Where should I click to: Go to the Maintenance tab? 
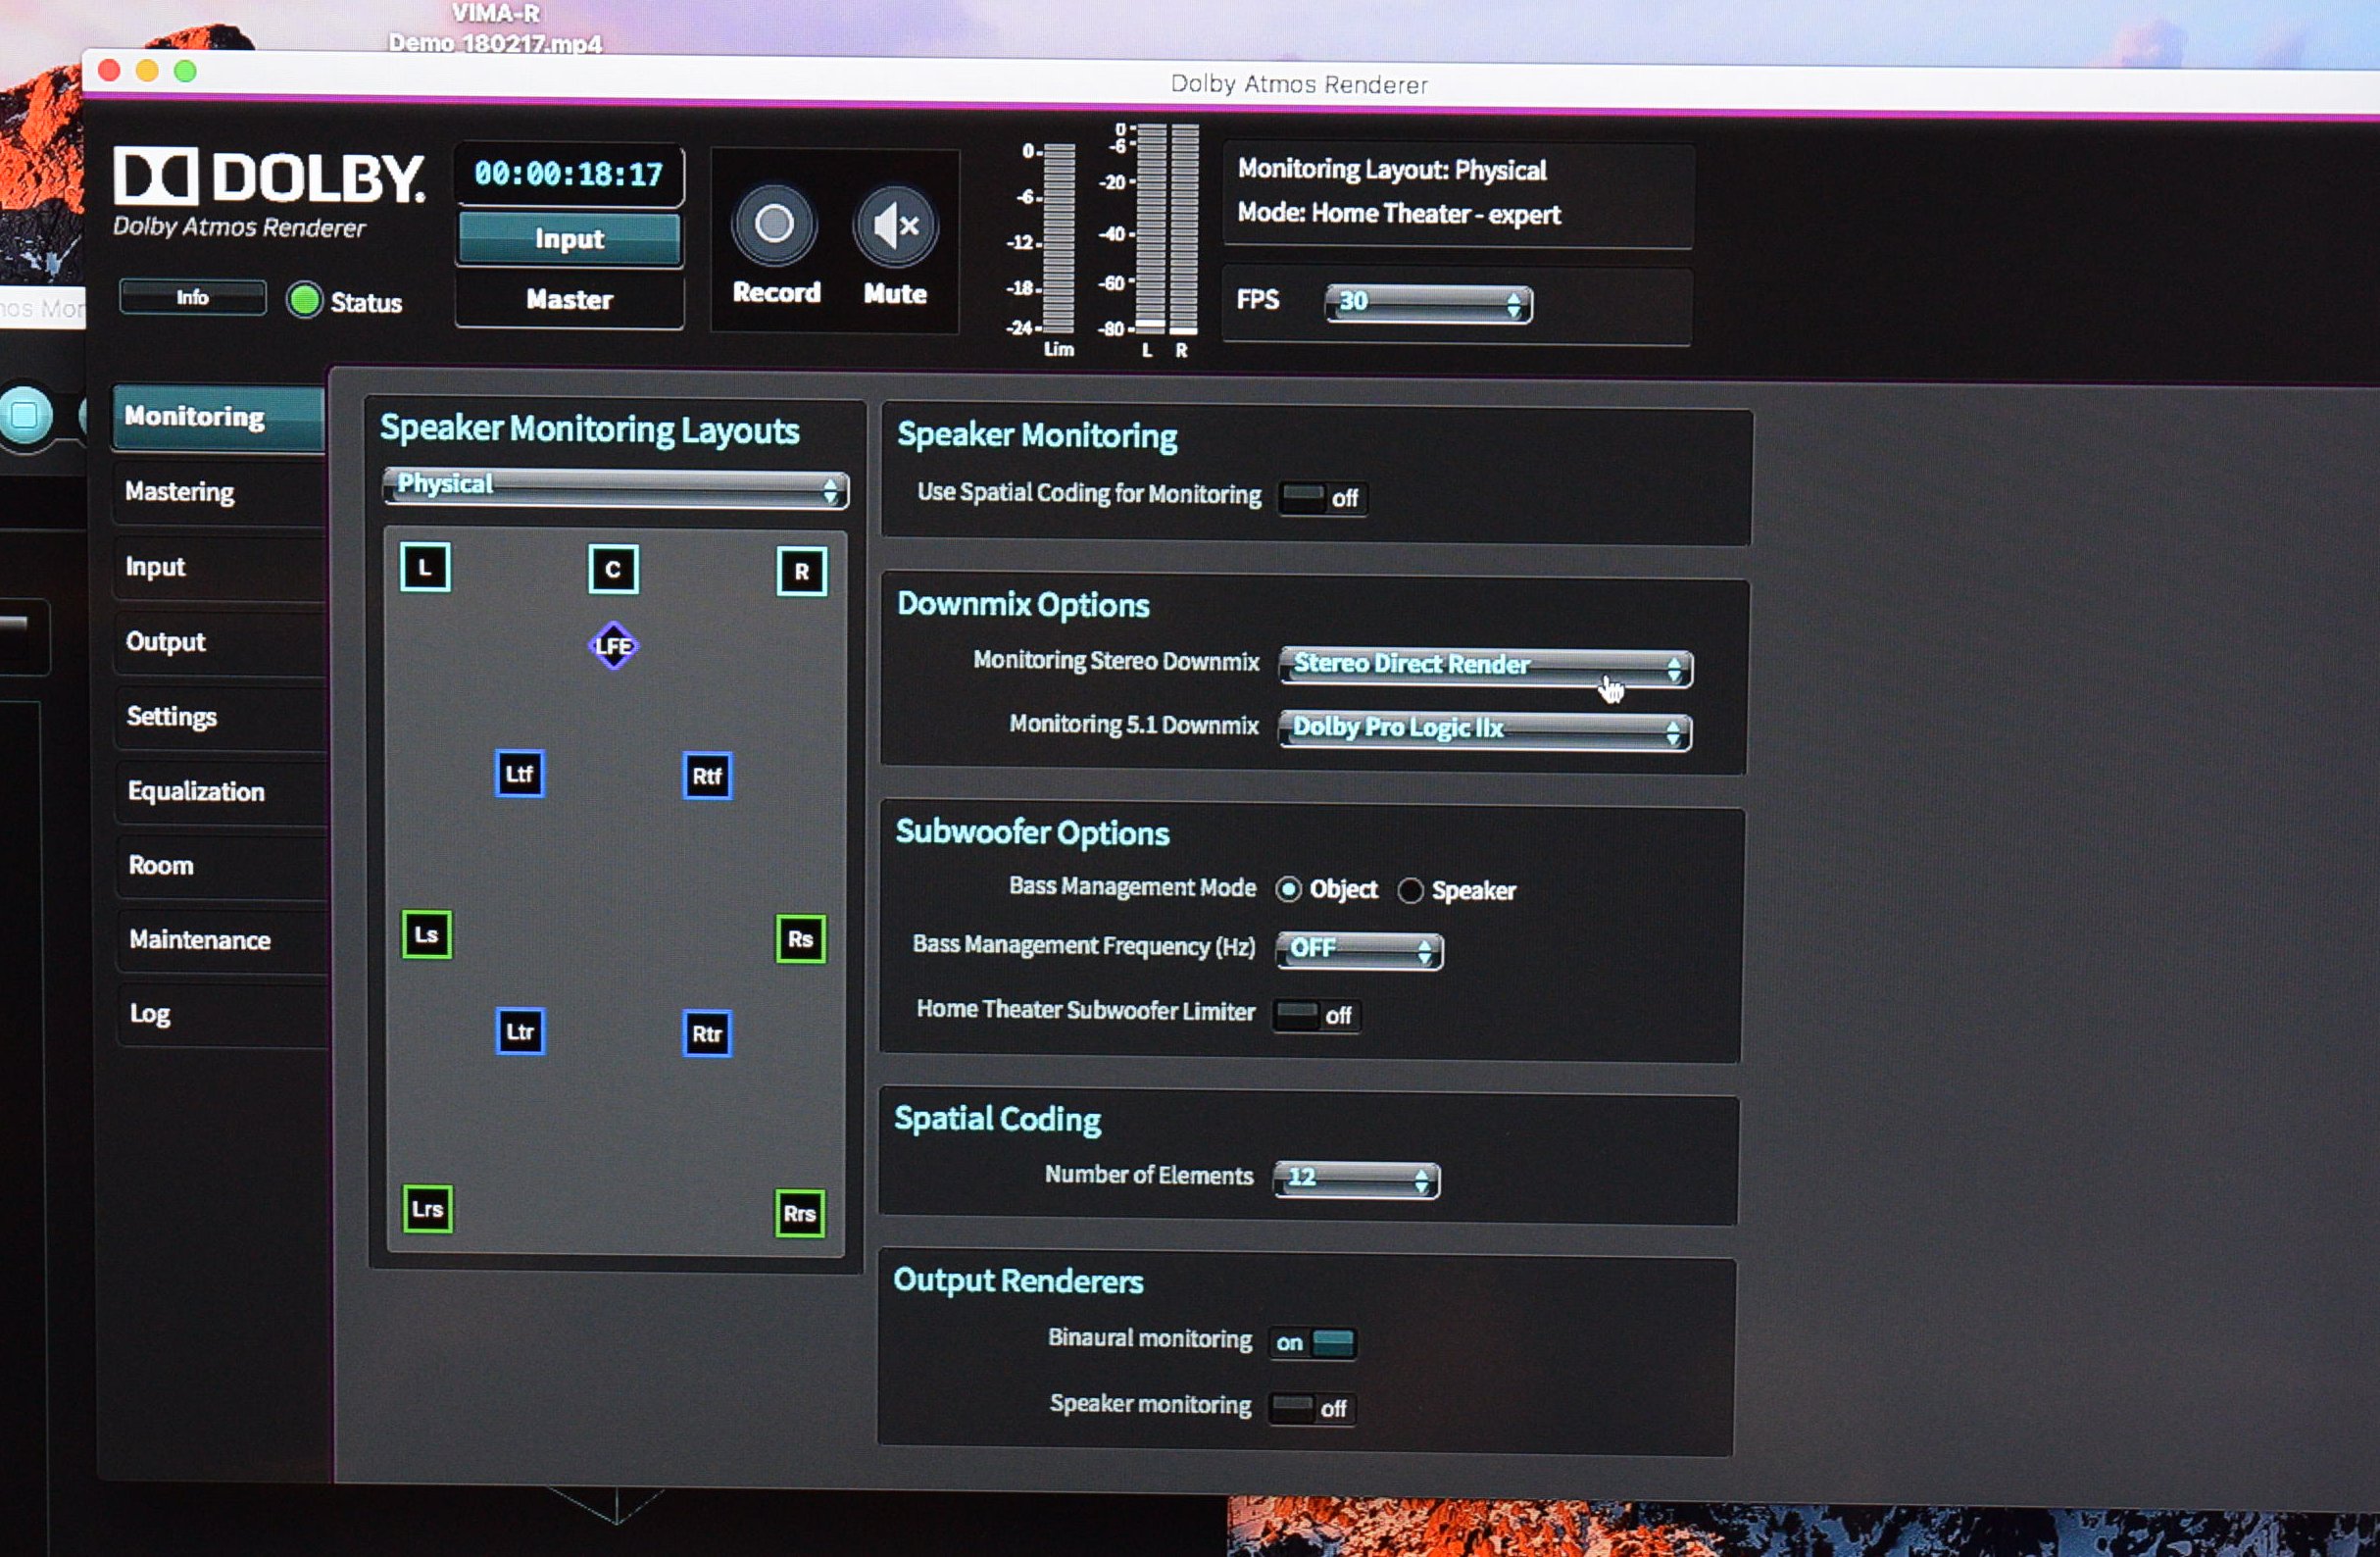(x=223, y=940)
